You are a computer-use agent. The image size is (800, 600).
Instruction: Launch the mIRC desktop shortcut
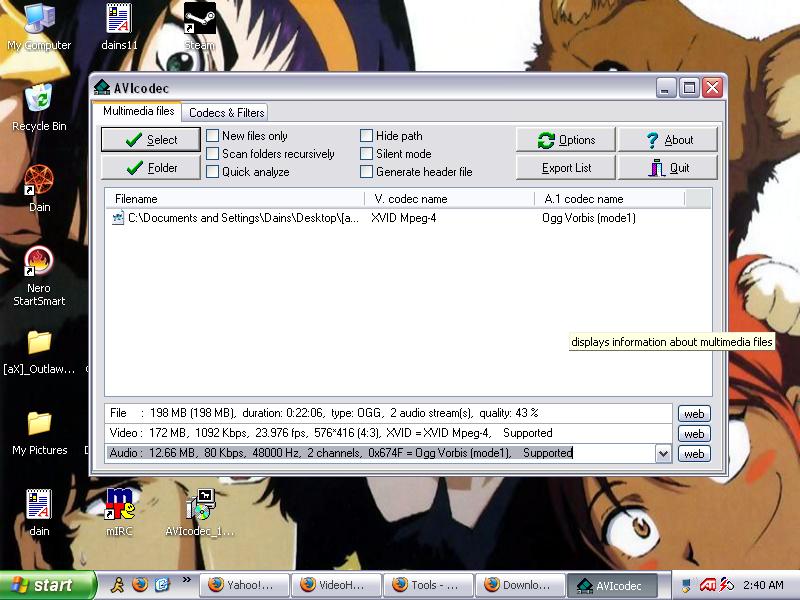click(119, 512)
